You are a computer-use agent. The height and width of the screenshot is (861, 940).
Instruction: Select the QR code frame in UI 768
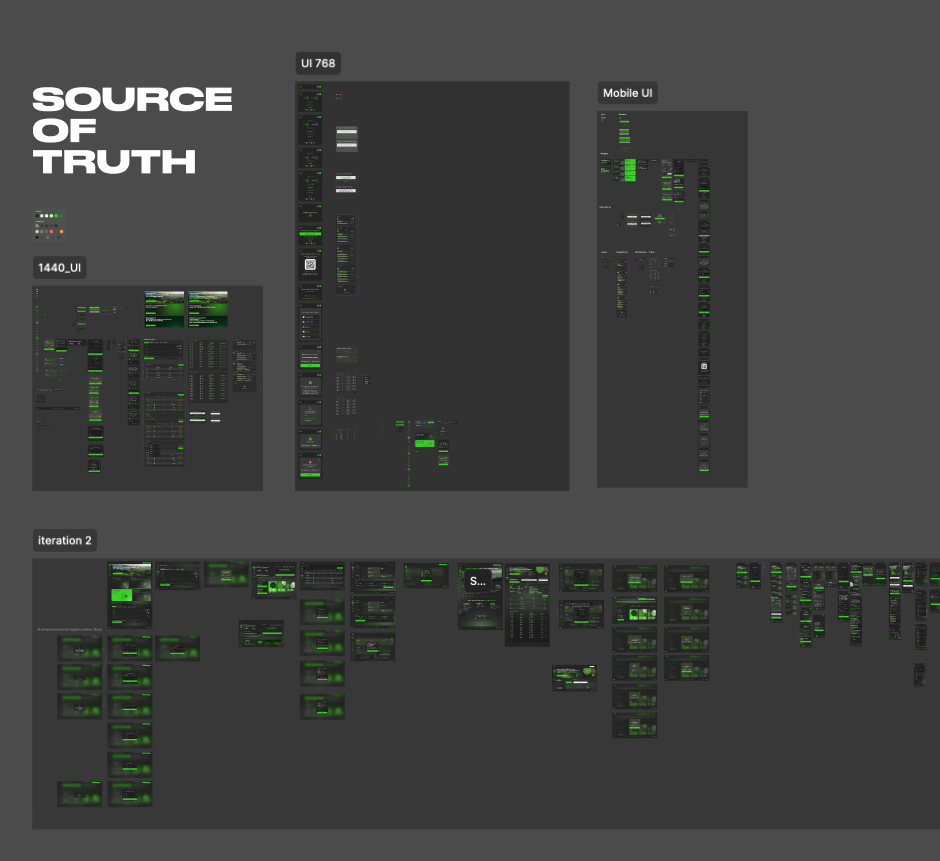(310, 264)
